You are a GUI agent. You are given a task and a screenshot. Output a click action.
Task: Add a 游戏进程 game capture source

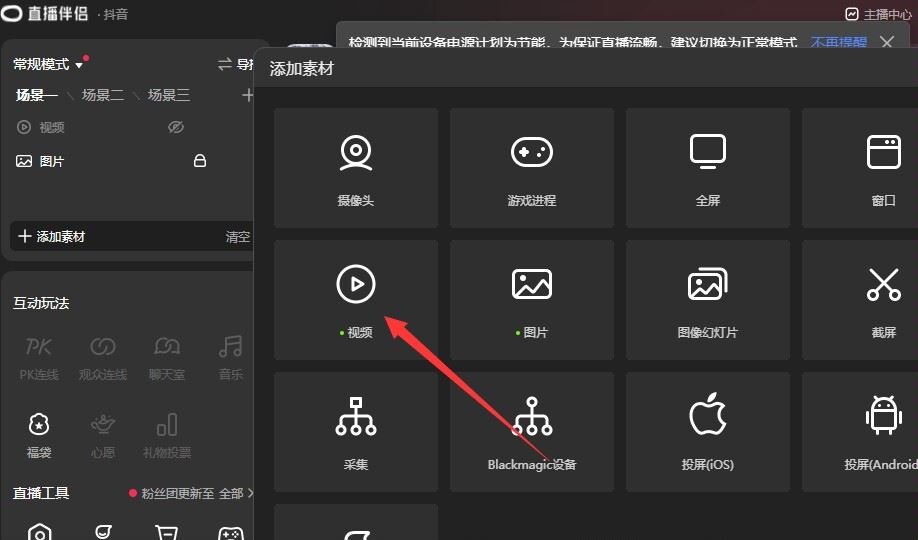[532, 168]
